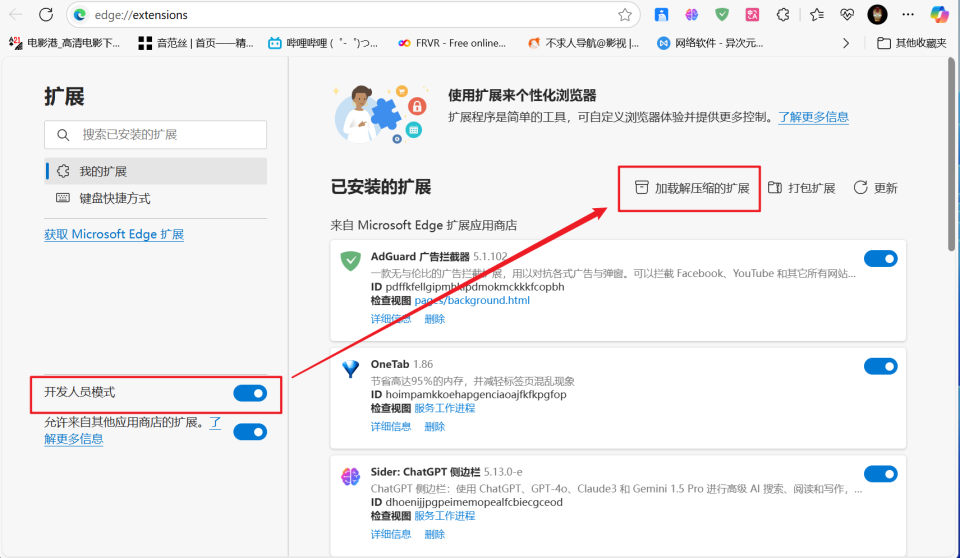Click 打包扩展 button
This screenshot has height=558, width=960.
801,188
